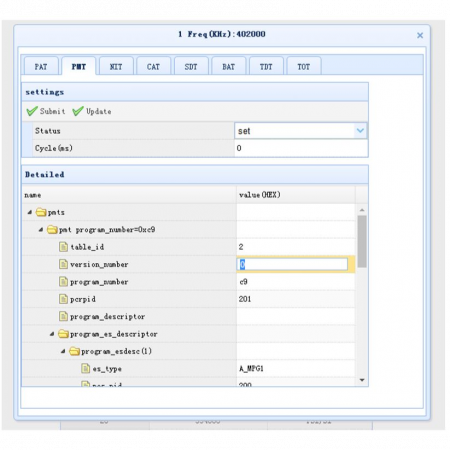Viewport: 450px width, 450px height.
Task: Click the version_number document icon
Action: click(x=63, y=264)
